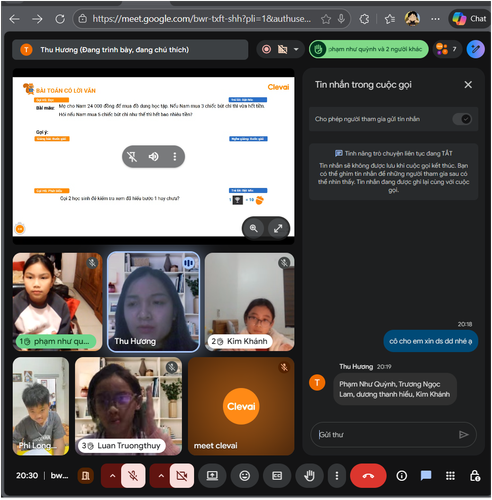492x500 pixels.
Task: Expand audio settings chevron
Action: point(112,476)
